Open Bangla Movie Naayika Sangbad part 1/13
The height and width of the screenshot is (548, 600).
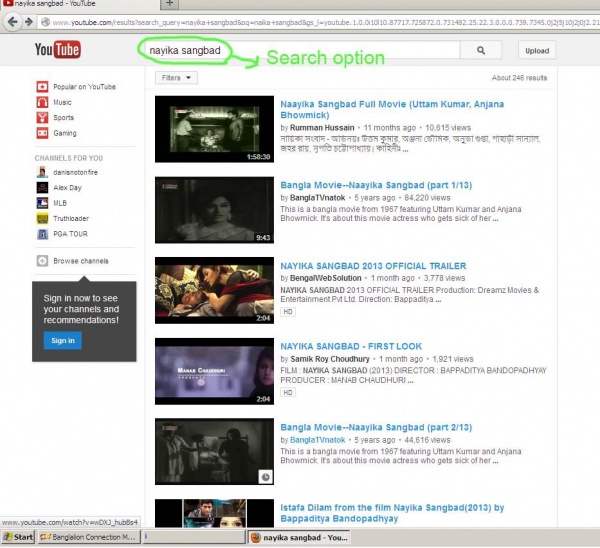pos(376,185)
